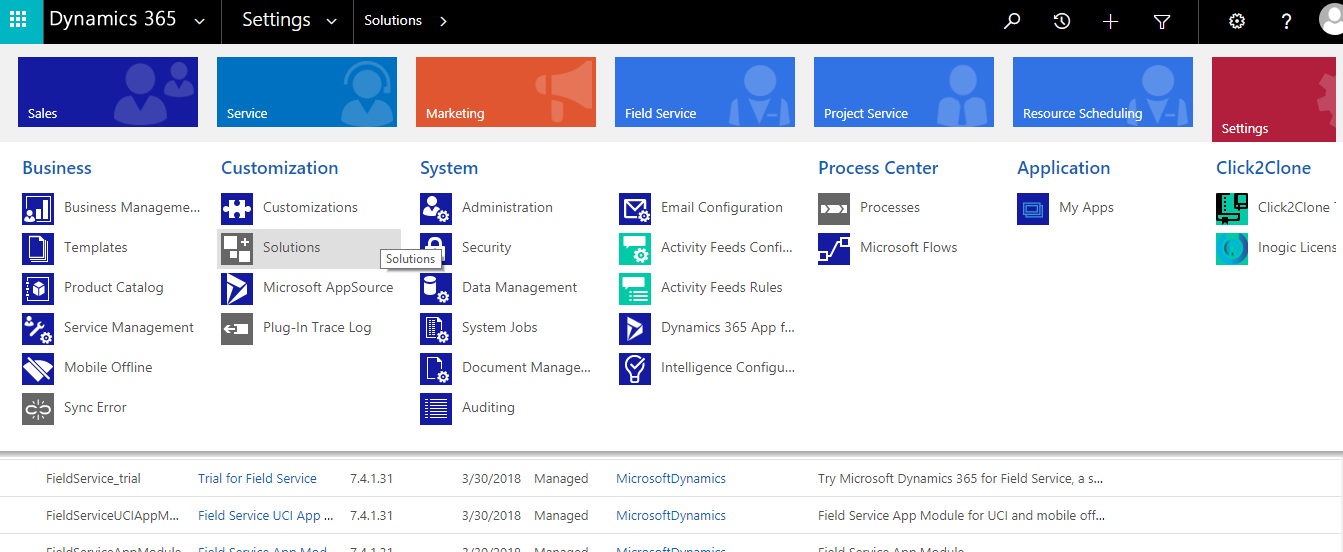This screenshot has width=1343, height=552.
Task: Open the settings gear icon
Action: (x=1237, y=21)
